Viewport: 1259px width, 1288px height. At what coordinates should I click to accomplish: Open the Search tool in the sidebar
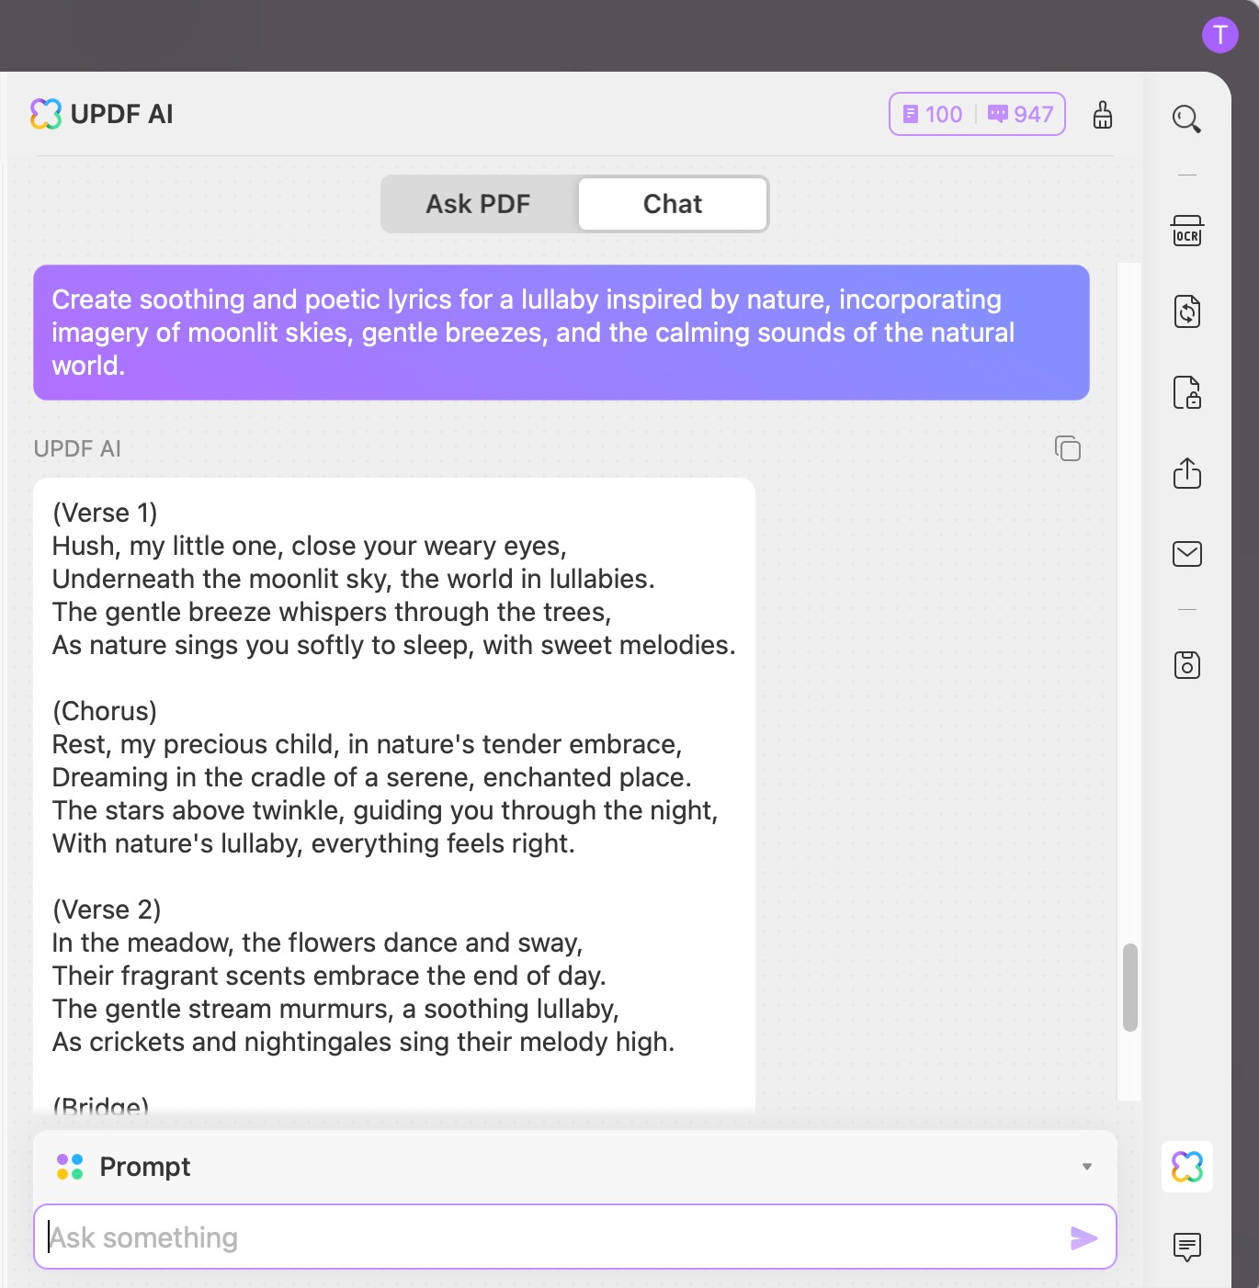coord(1187,118)
